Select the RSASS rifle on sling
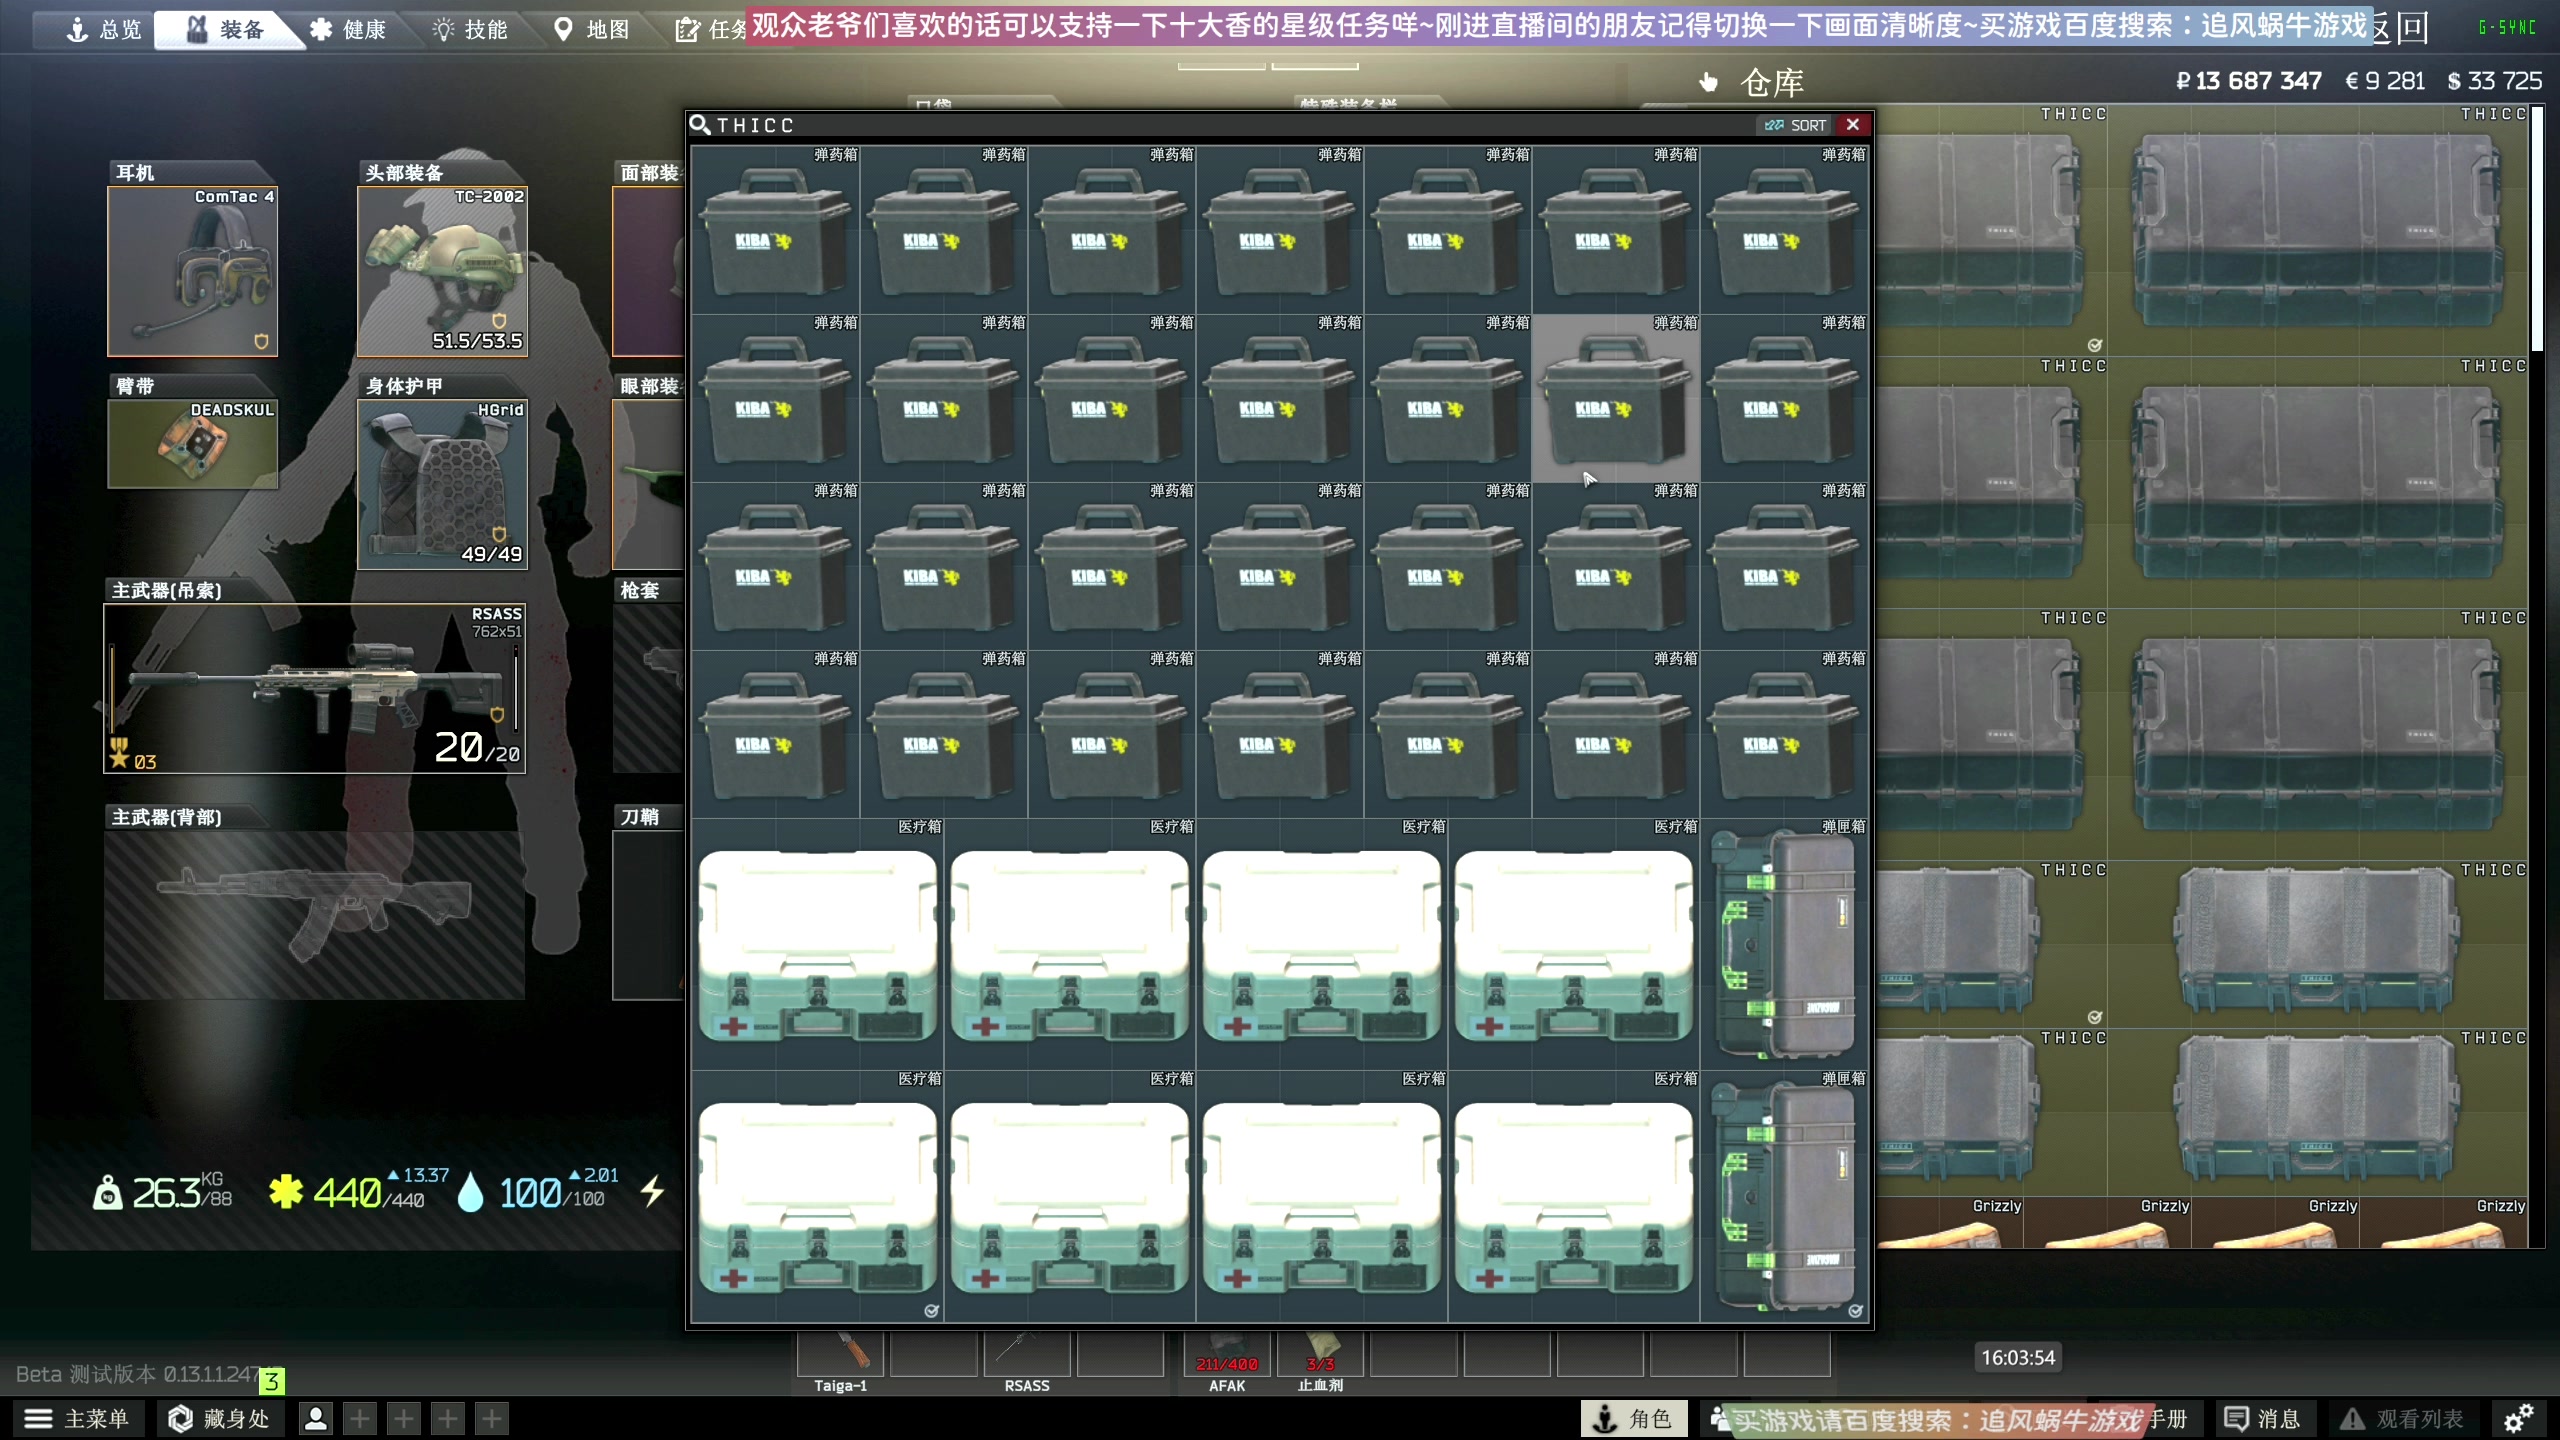Screen dimensions: 2560x1440 click(315, 688)
